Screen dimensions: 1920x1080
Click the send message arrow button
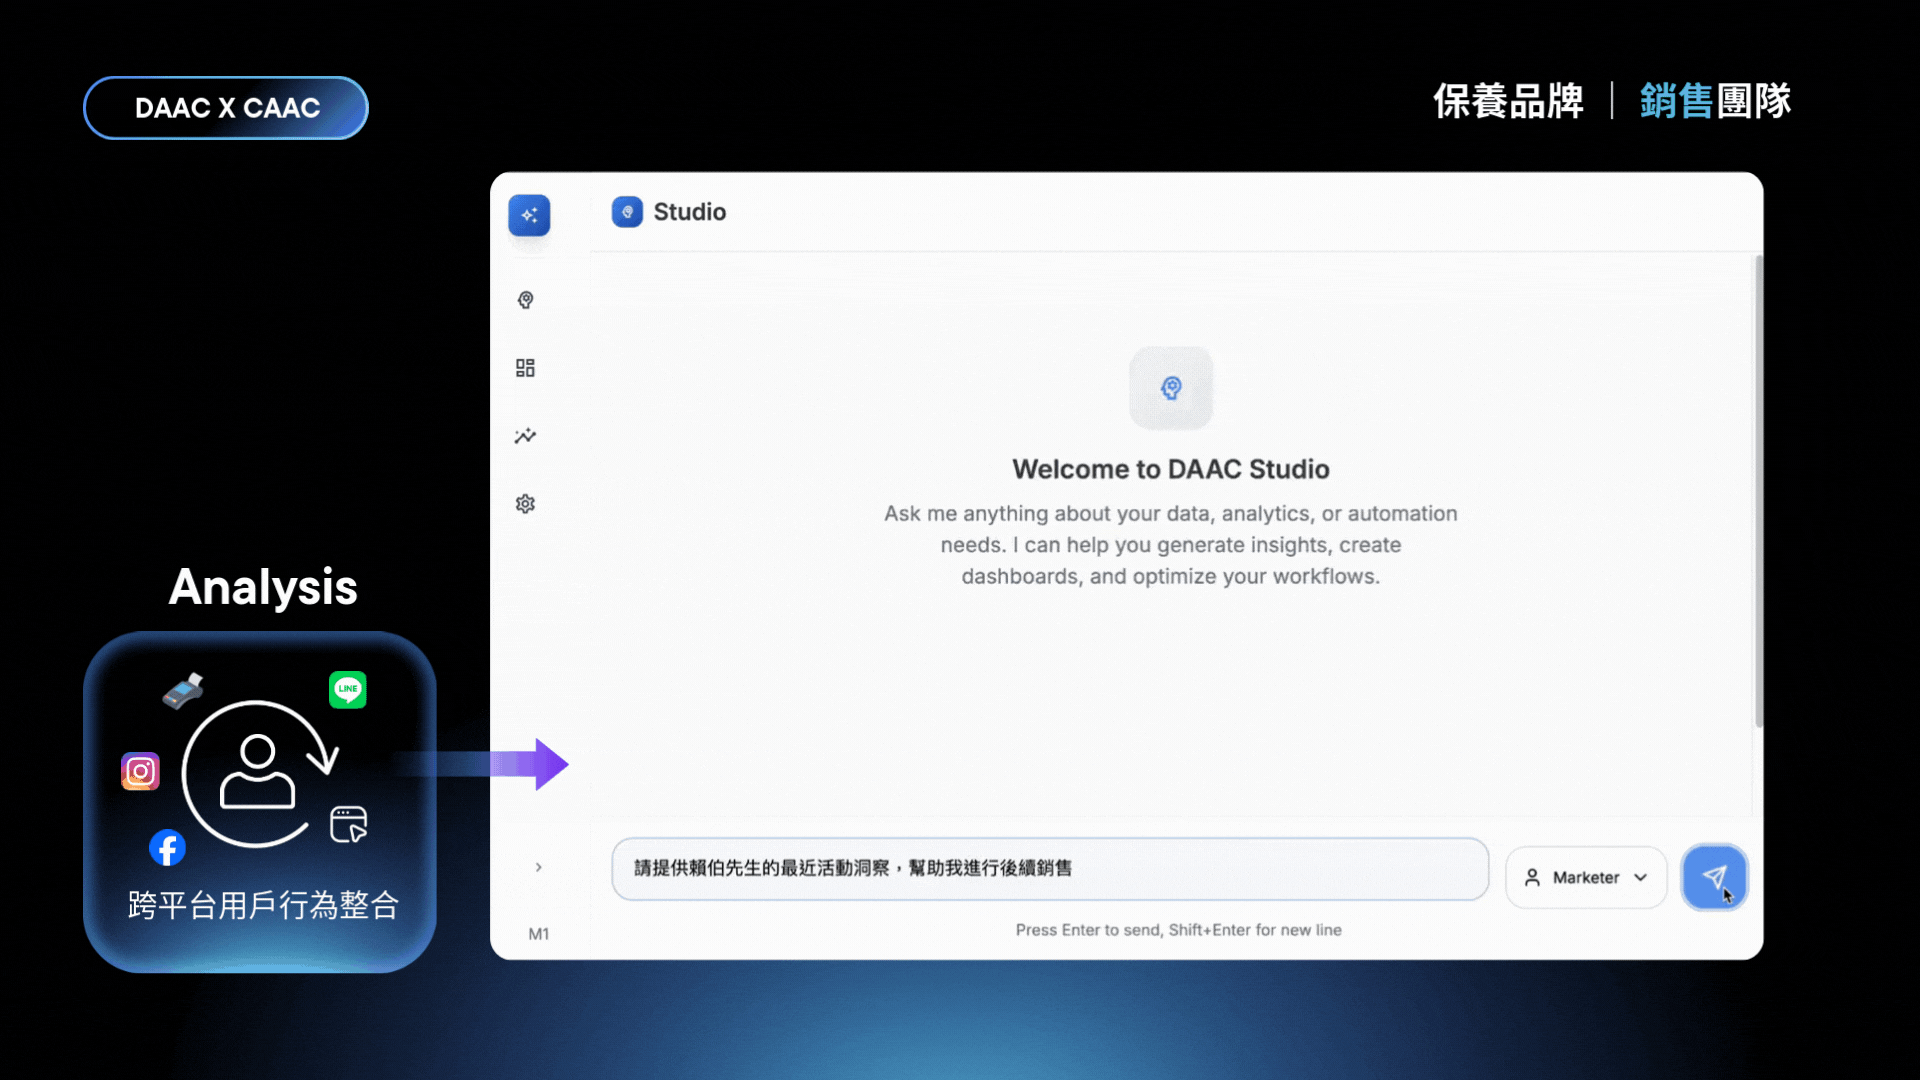pyautogui.click(x=1713, y=877)
